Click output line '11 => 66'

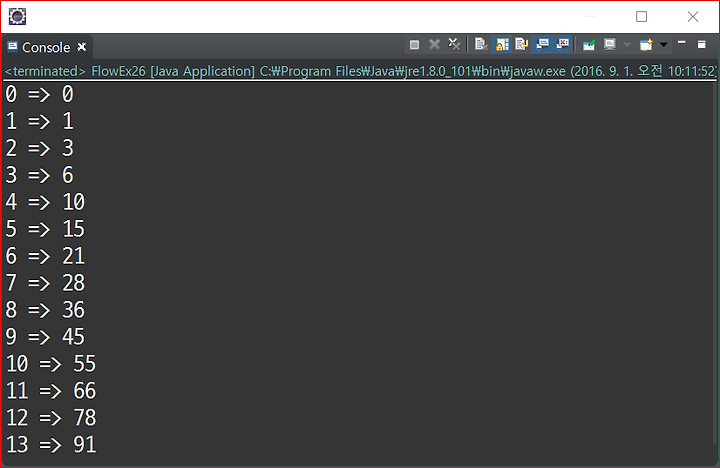click(x=51, y=391)
